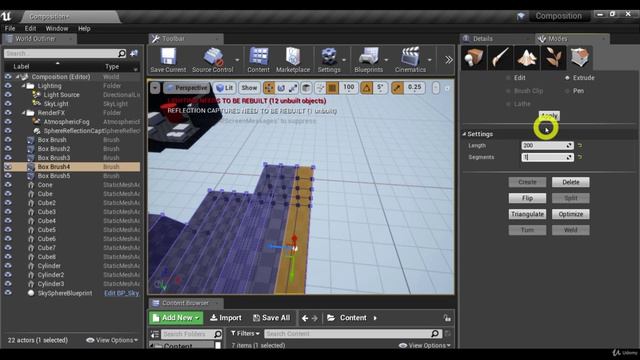Click the translate gizmo viewport icon
This screenshot has height=360, width=640.
click(269, 88)
